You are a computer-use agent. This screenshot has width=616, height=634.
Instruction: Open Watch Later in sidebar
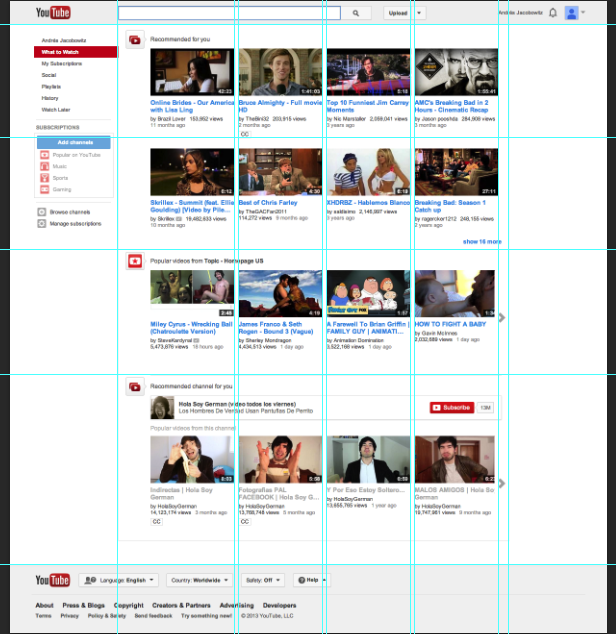(x=56, y=110)
